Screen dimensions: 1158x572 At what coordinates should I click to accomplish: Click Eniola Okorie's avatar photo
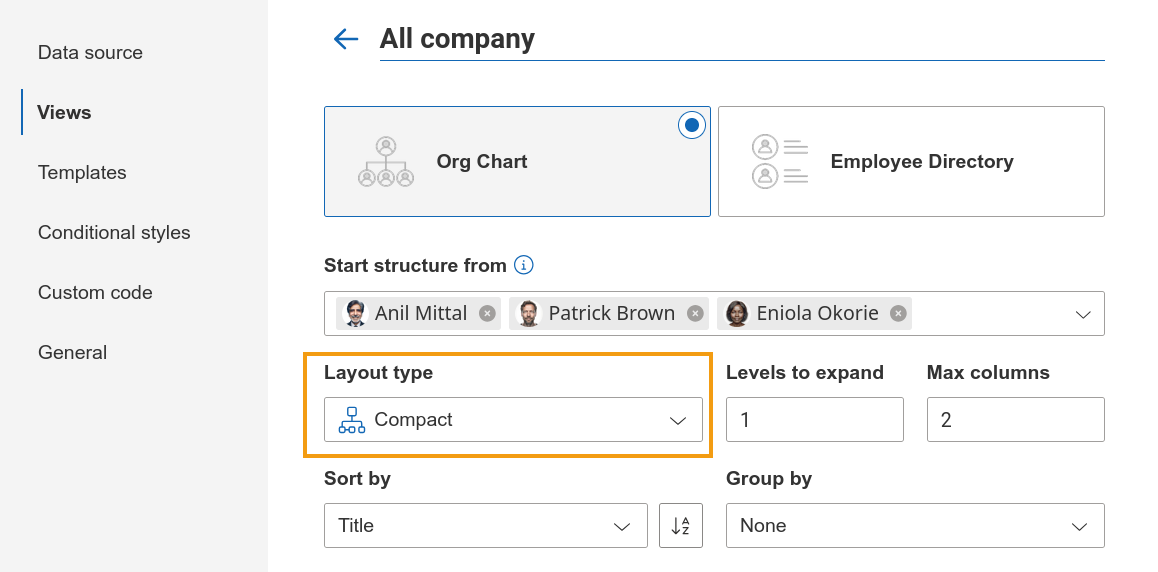[737, 314]
